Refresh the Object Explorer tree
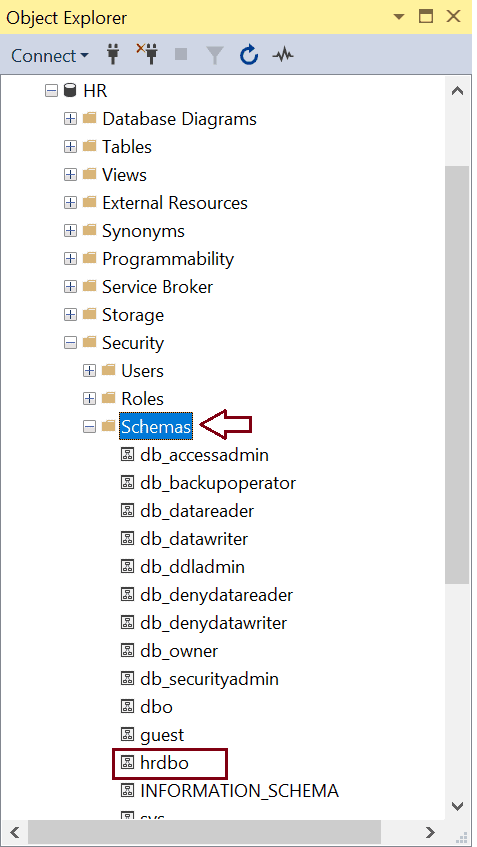 [x=249, y=55]
